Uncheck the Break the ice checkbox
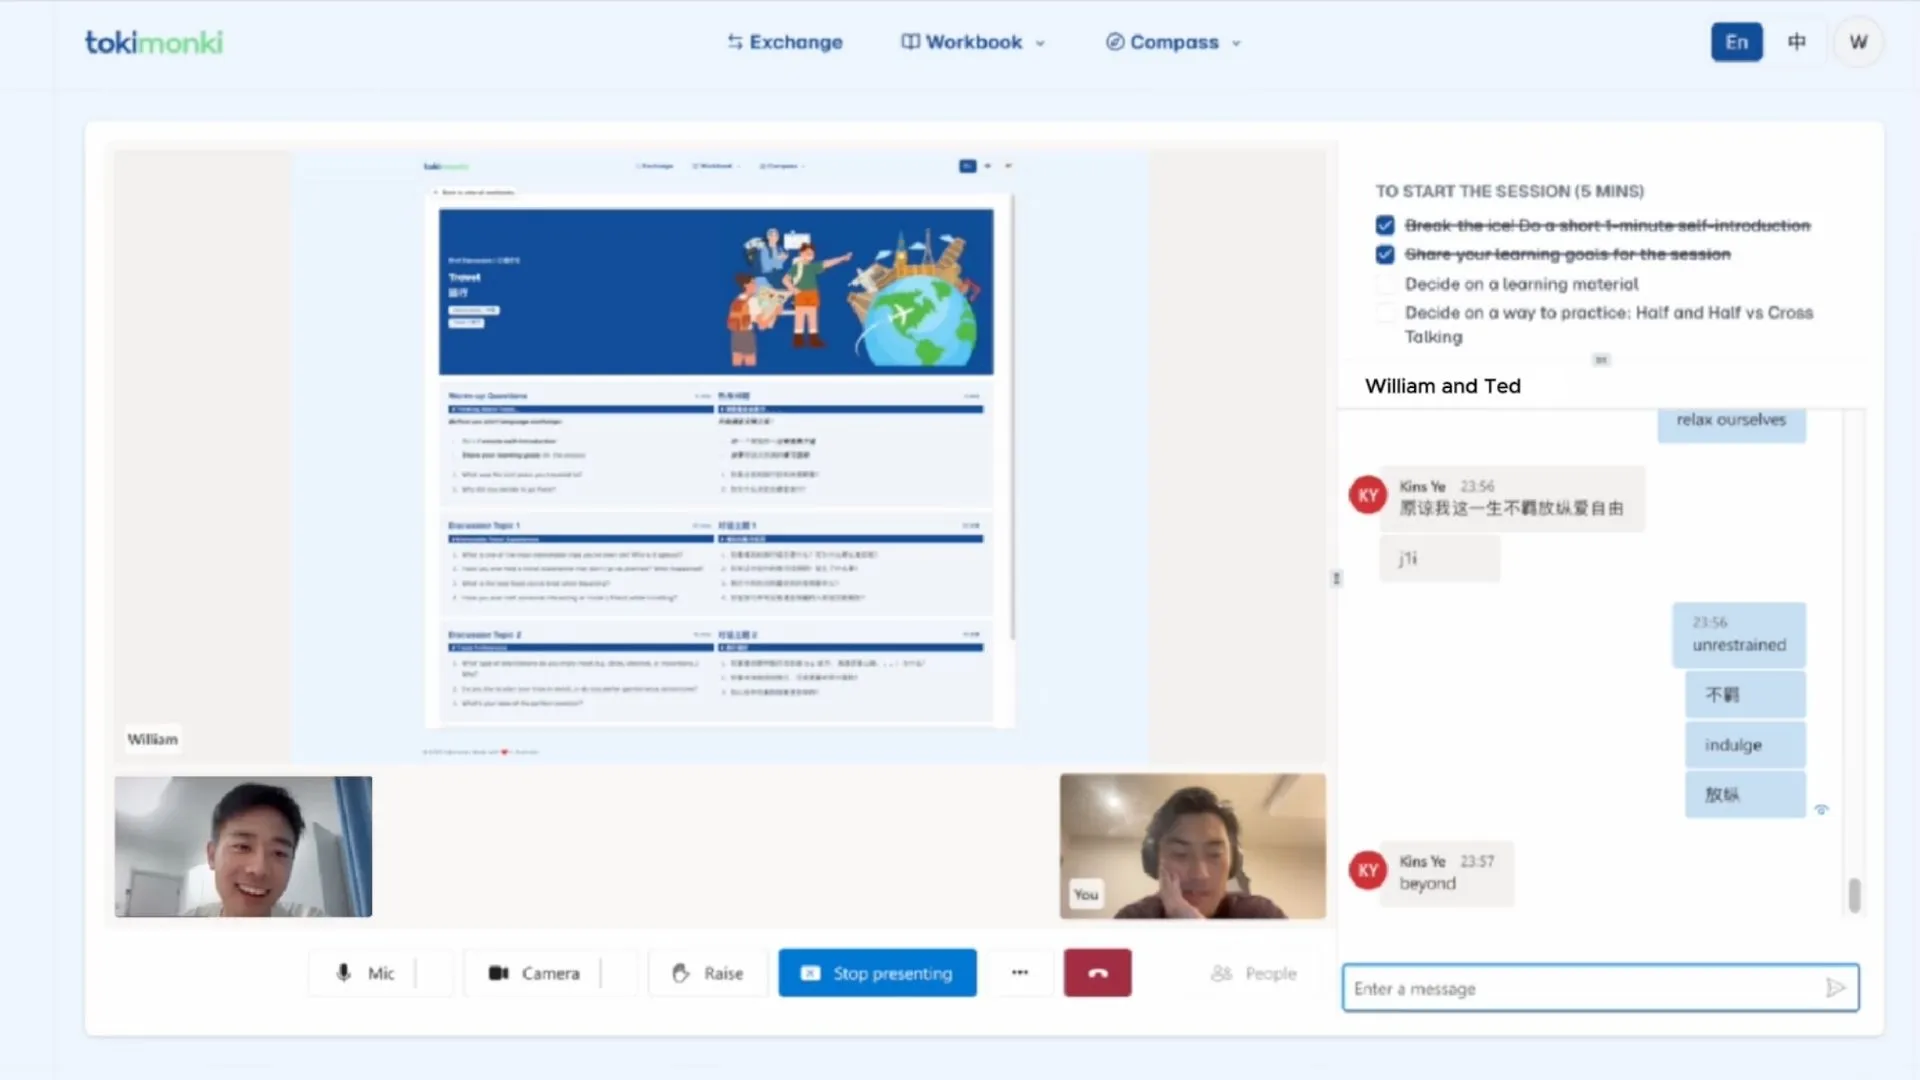1920x1080 pixels. (x=1385, y=225)
